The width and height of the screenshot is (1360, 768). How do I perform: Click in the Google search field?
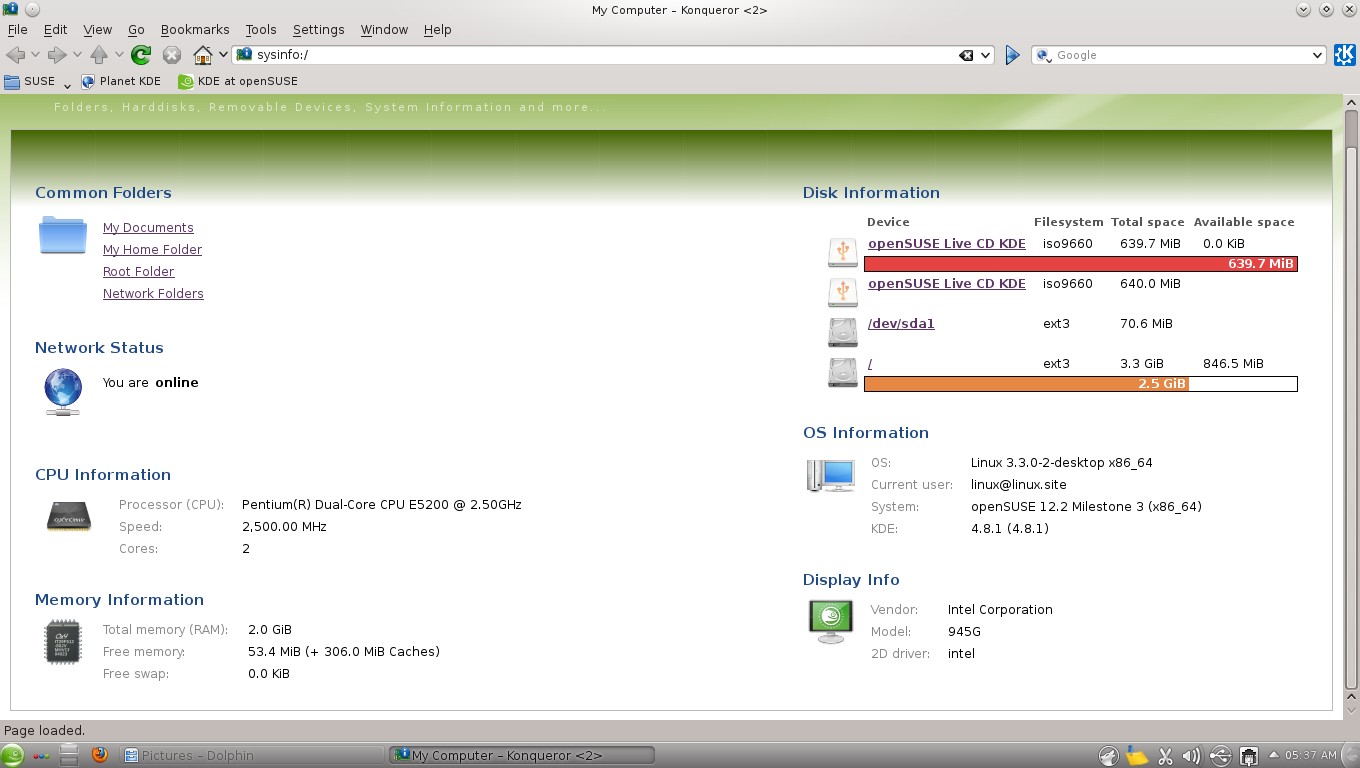pyautogui.click(x=1180, y=56)
